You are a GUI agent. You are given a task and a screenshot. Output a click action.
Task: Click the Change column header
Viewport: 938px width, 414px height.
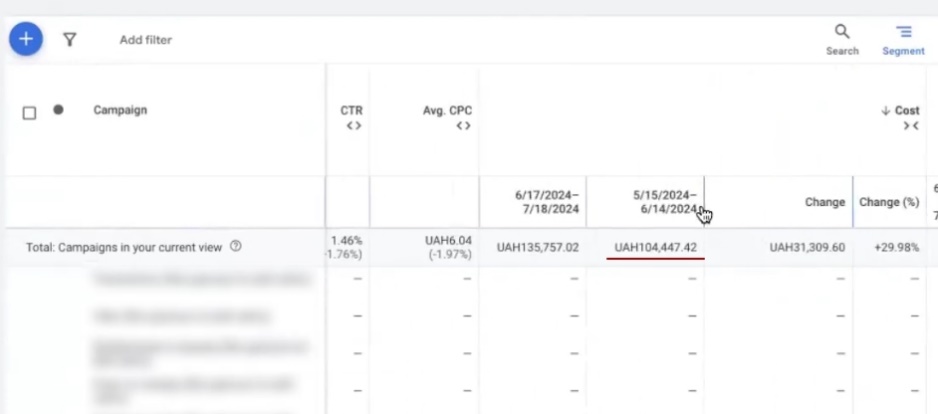pyautogui.click(x=825, y=202)
